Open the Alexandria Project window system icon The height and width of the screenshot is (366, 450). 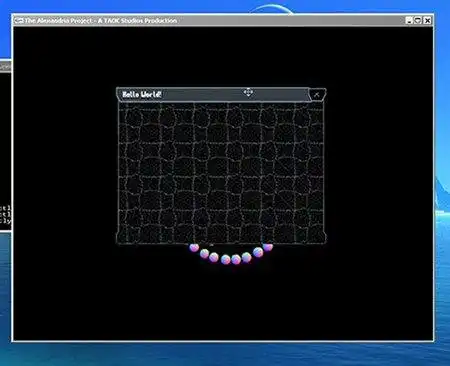(x=19, y=21)
